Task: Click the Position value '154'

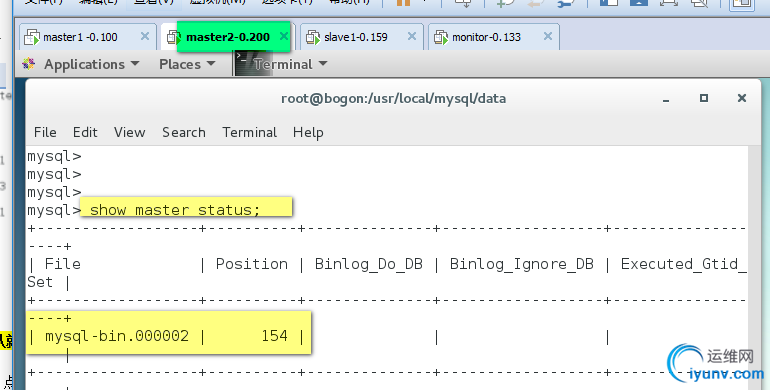Action: (274, 336)
